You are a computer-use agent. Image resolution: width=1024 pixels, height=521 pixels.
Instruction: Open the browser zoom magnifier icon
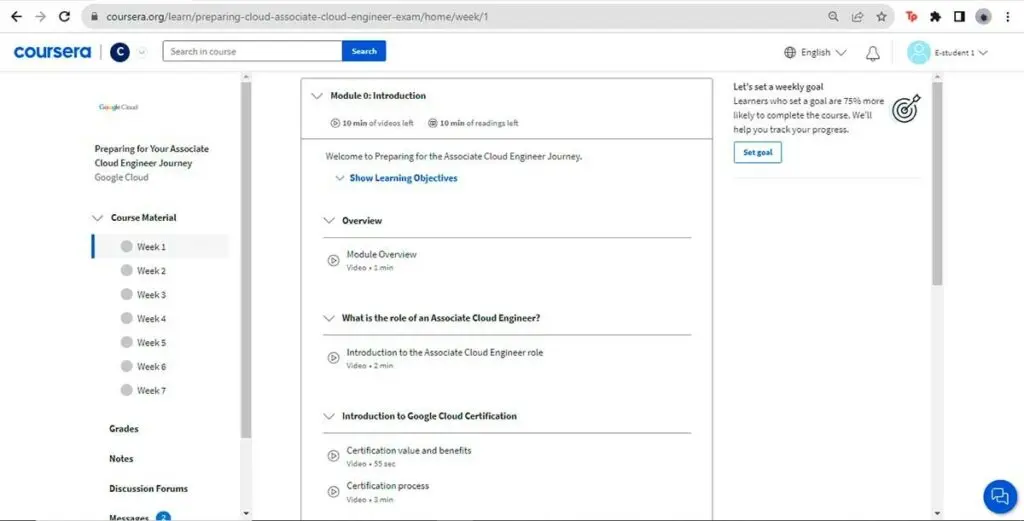point(833,17)
